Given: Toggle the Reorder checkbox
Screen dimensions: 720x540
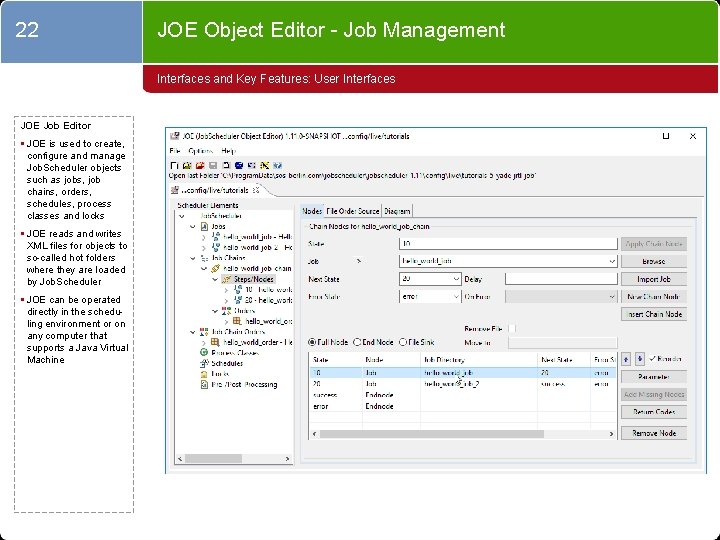Looking at the screenshot, I should coord(652,359).
